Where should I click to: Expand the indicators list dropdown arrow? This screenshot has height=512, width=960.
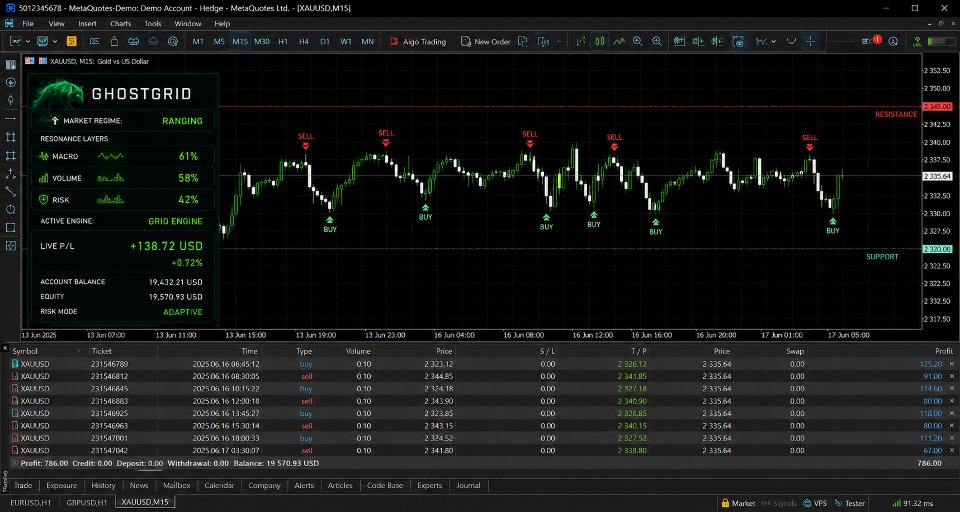pos(774,42)
